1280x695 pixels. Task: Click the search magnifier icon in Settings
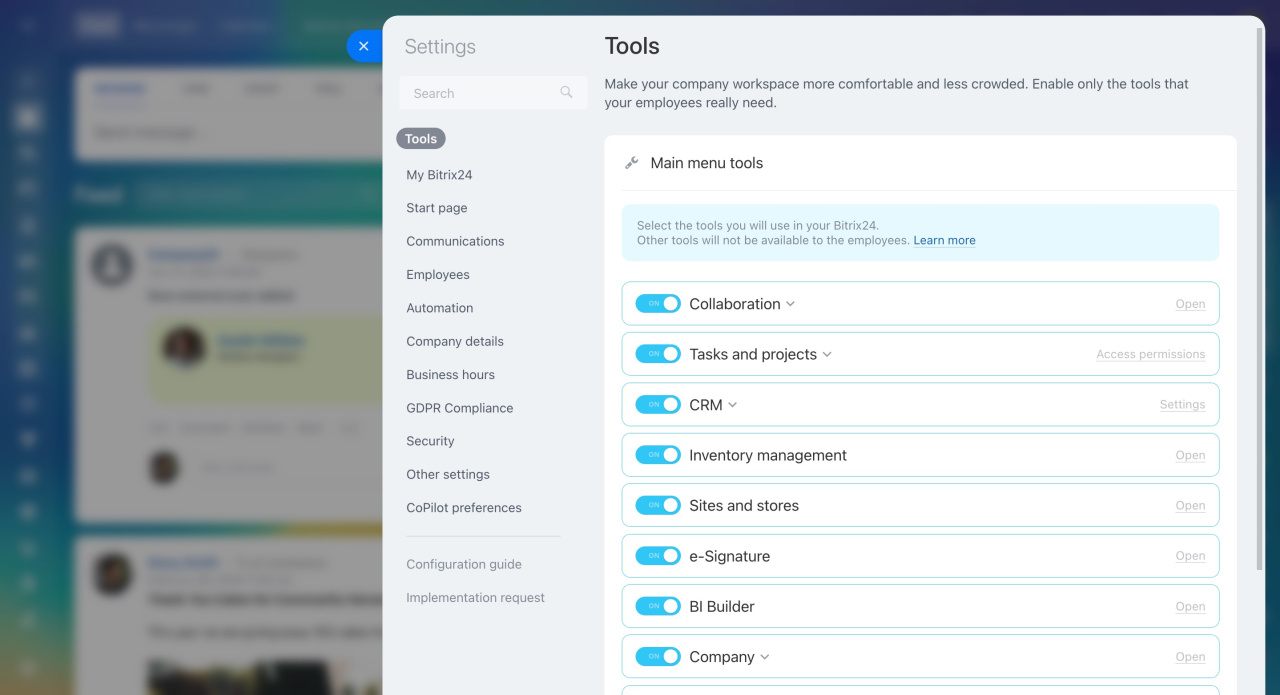tap(566, 93)
